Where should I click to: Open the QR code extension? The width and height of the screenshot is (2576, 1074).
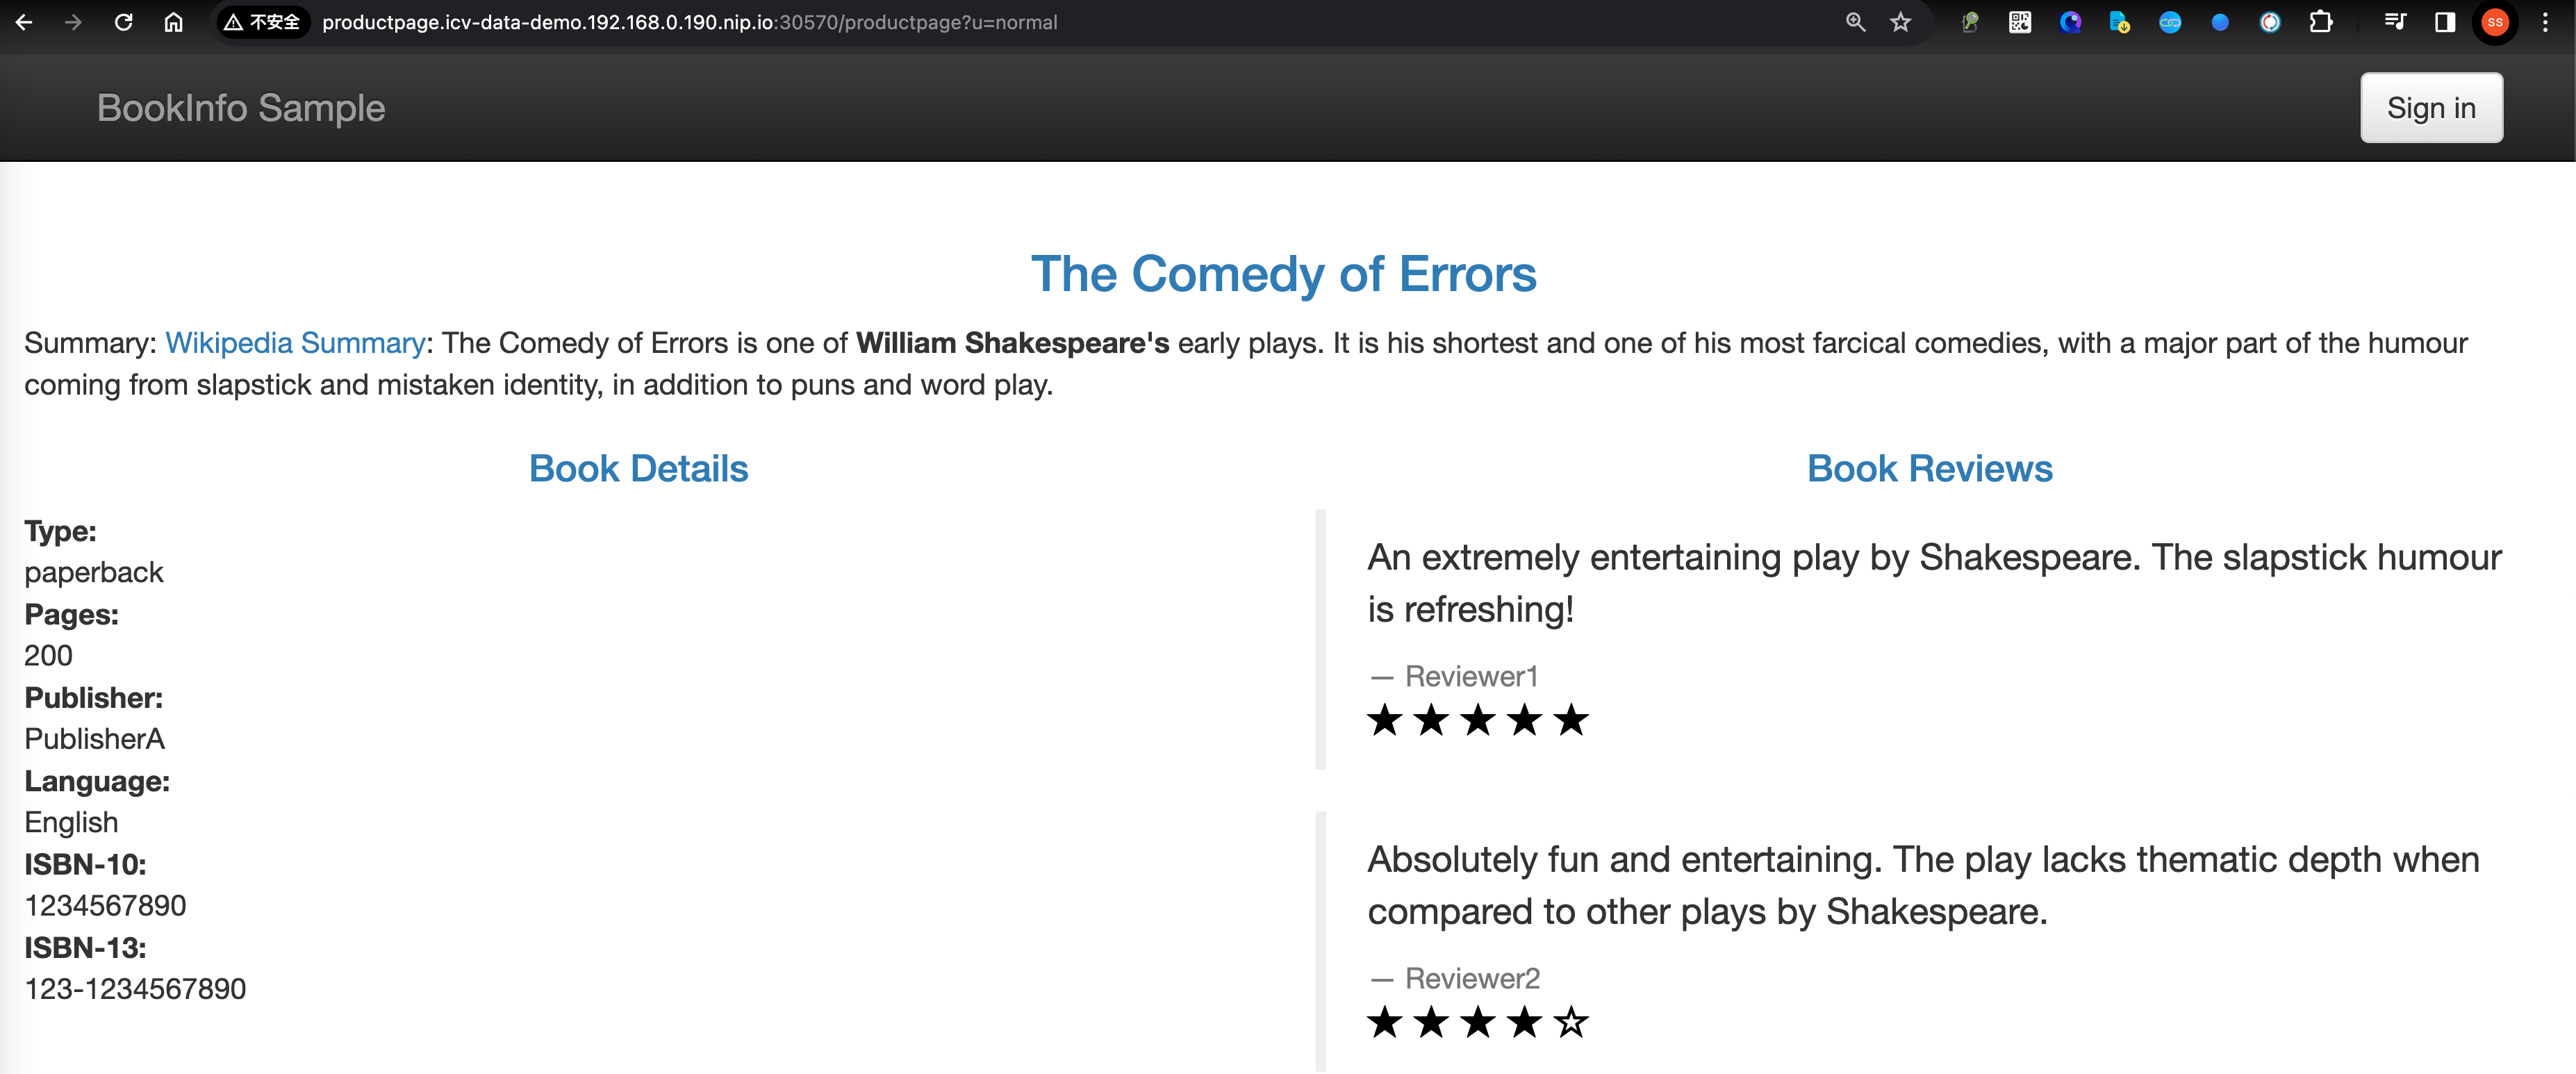2020,22
